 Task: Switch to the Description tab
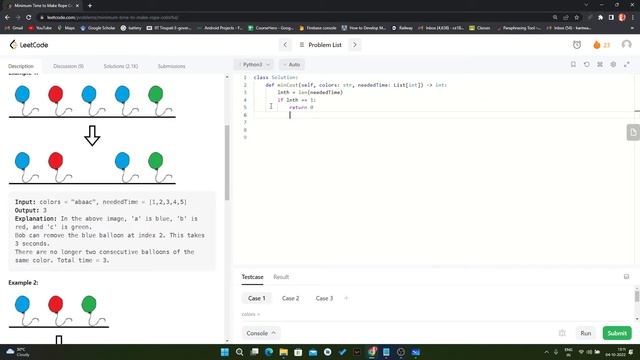(21, 66)
